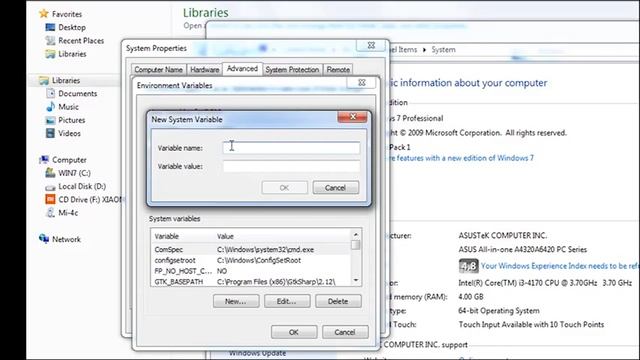Select Libraries icon under Favorites

50,54
